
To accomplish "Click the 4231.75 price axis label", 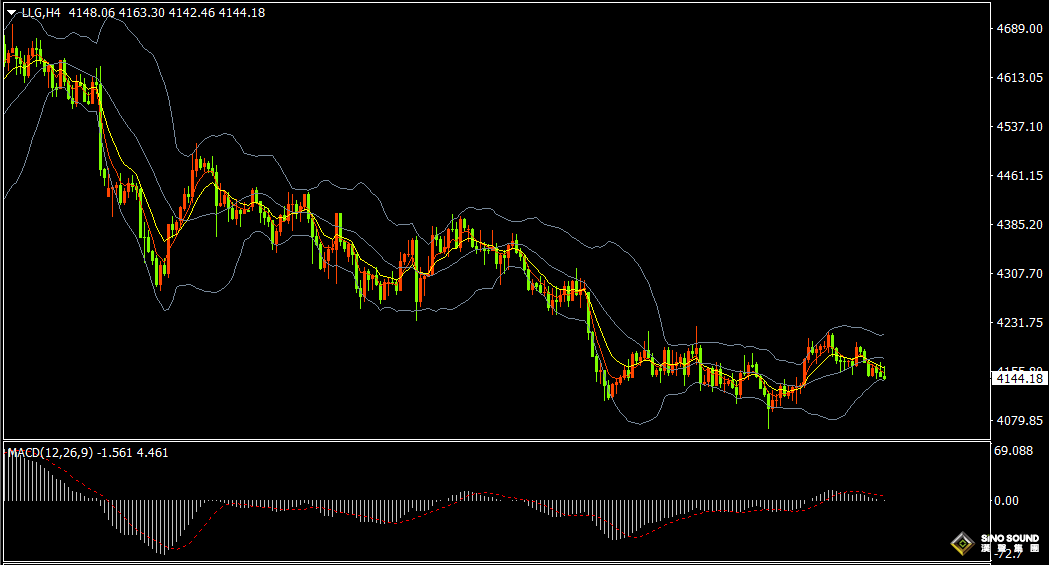I will (x=1020, y=322).
